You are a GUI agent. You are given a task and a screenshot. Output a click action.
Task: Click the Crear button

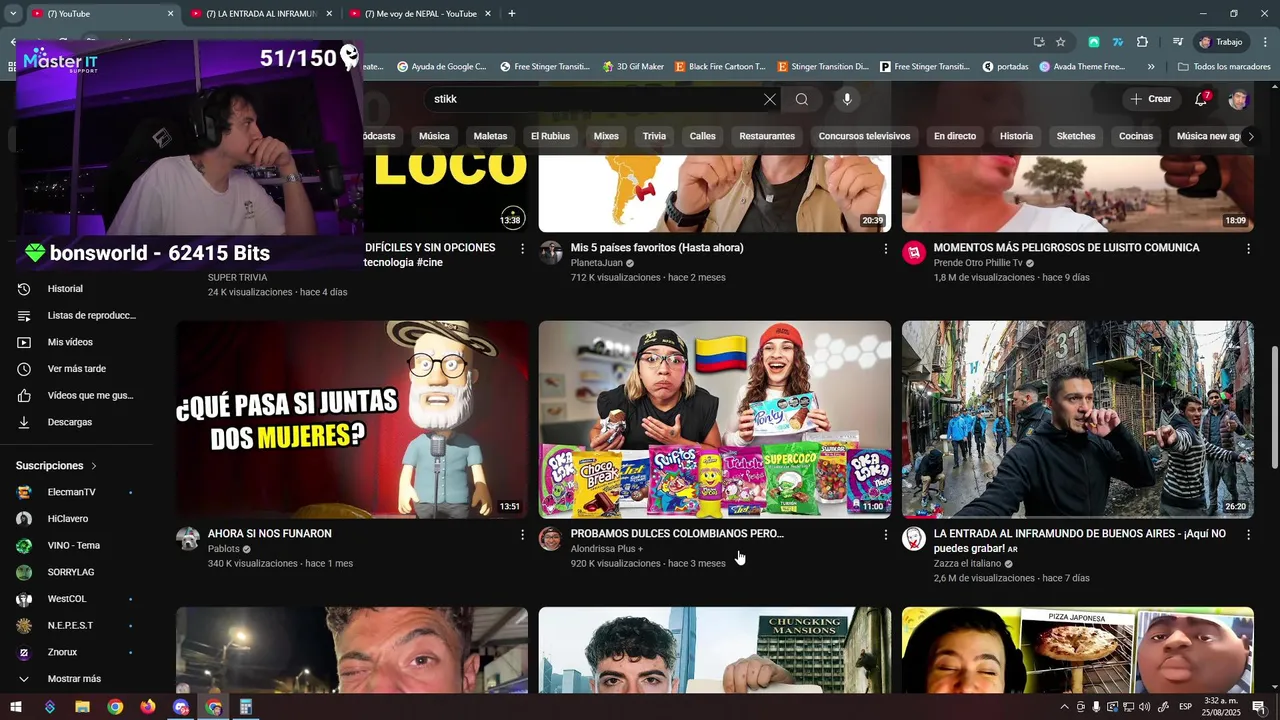tap(1150, 99)
